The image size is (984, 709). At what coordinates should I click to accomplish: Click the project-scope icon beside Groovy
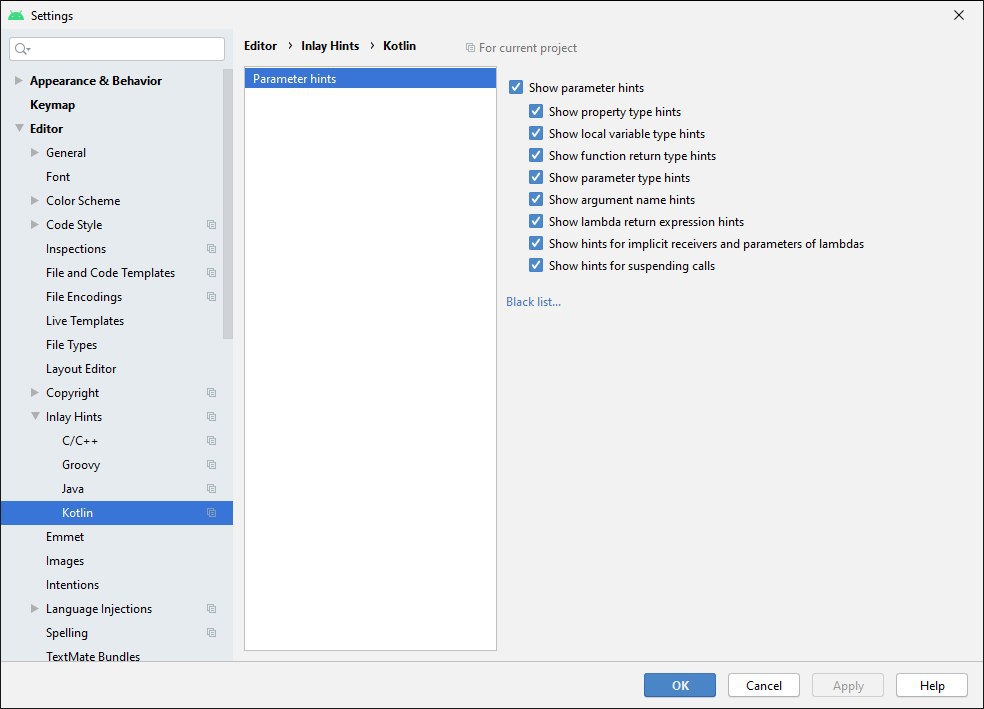(x=211, y=464)
